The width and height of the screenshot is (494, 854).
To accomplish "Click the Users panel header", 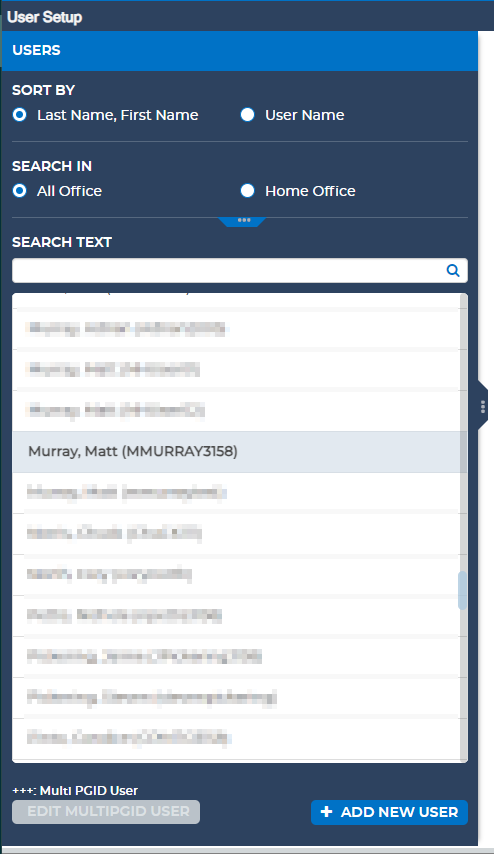I will (240, 51).
